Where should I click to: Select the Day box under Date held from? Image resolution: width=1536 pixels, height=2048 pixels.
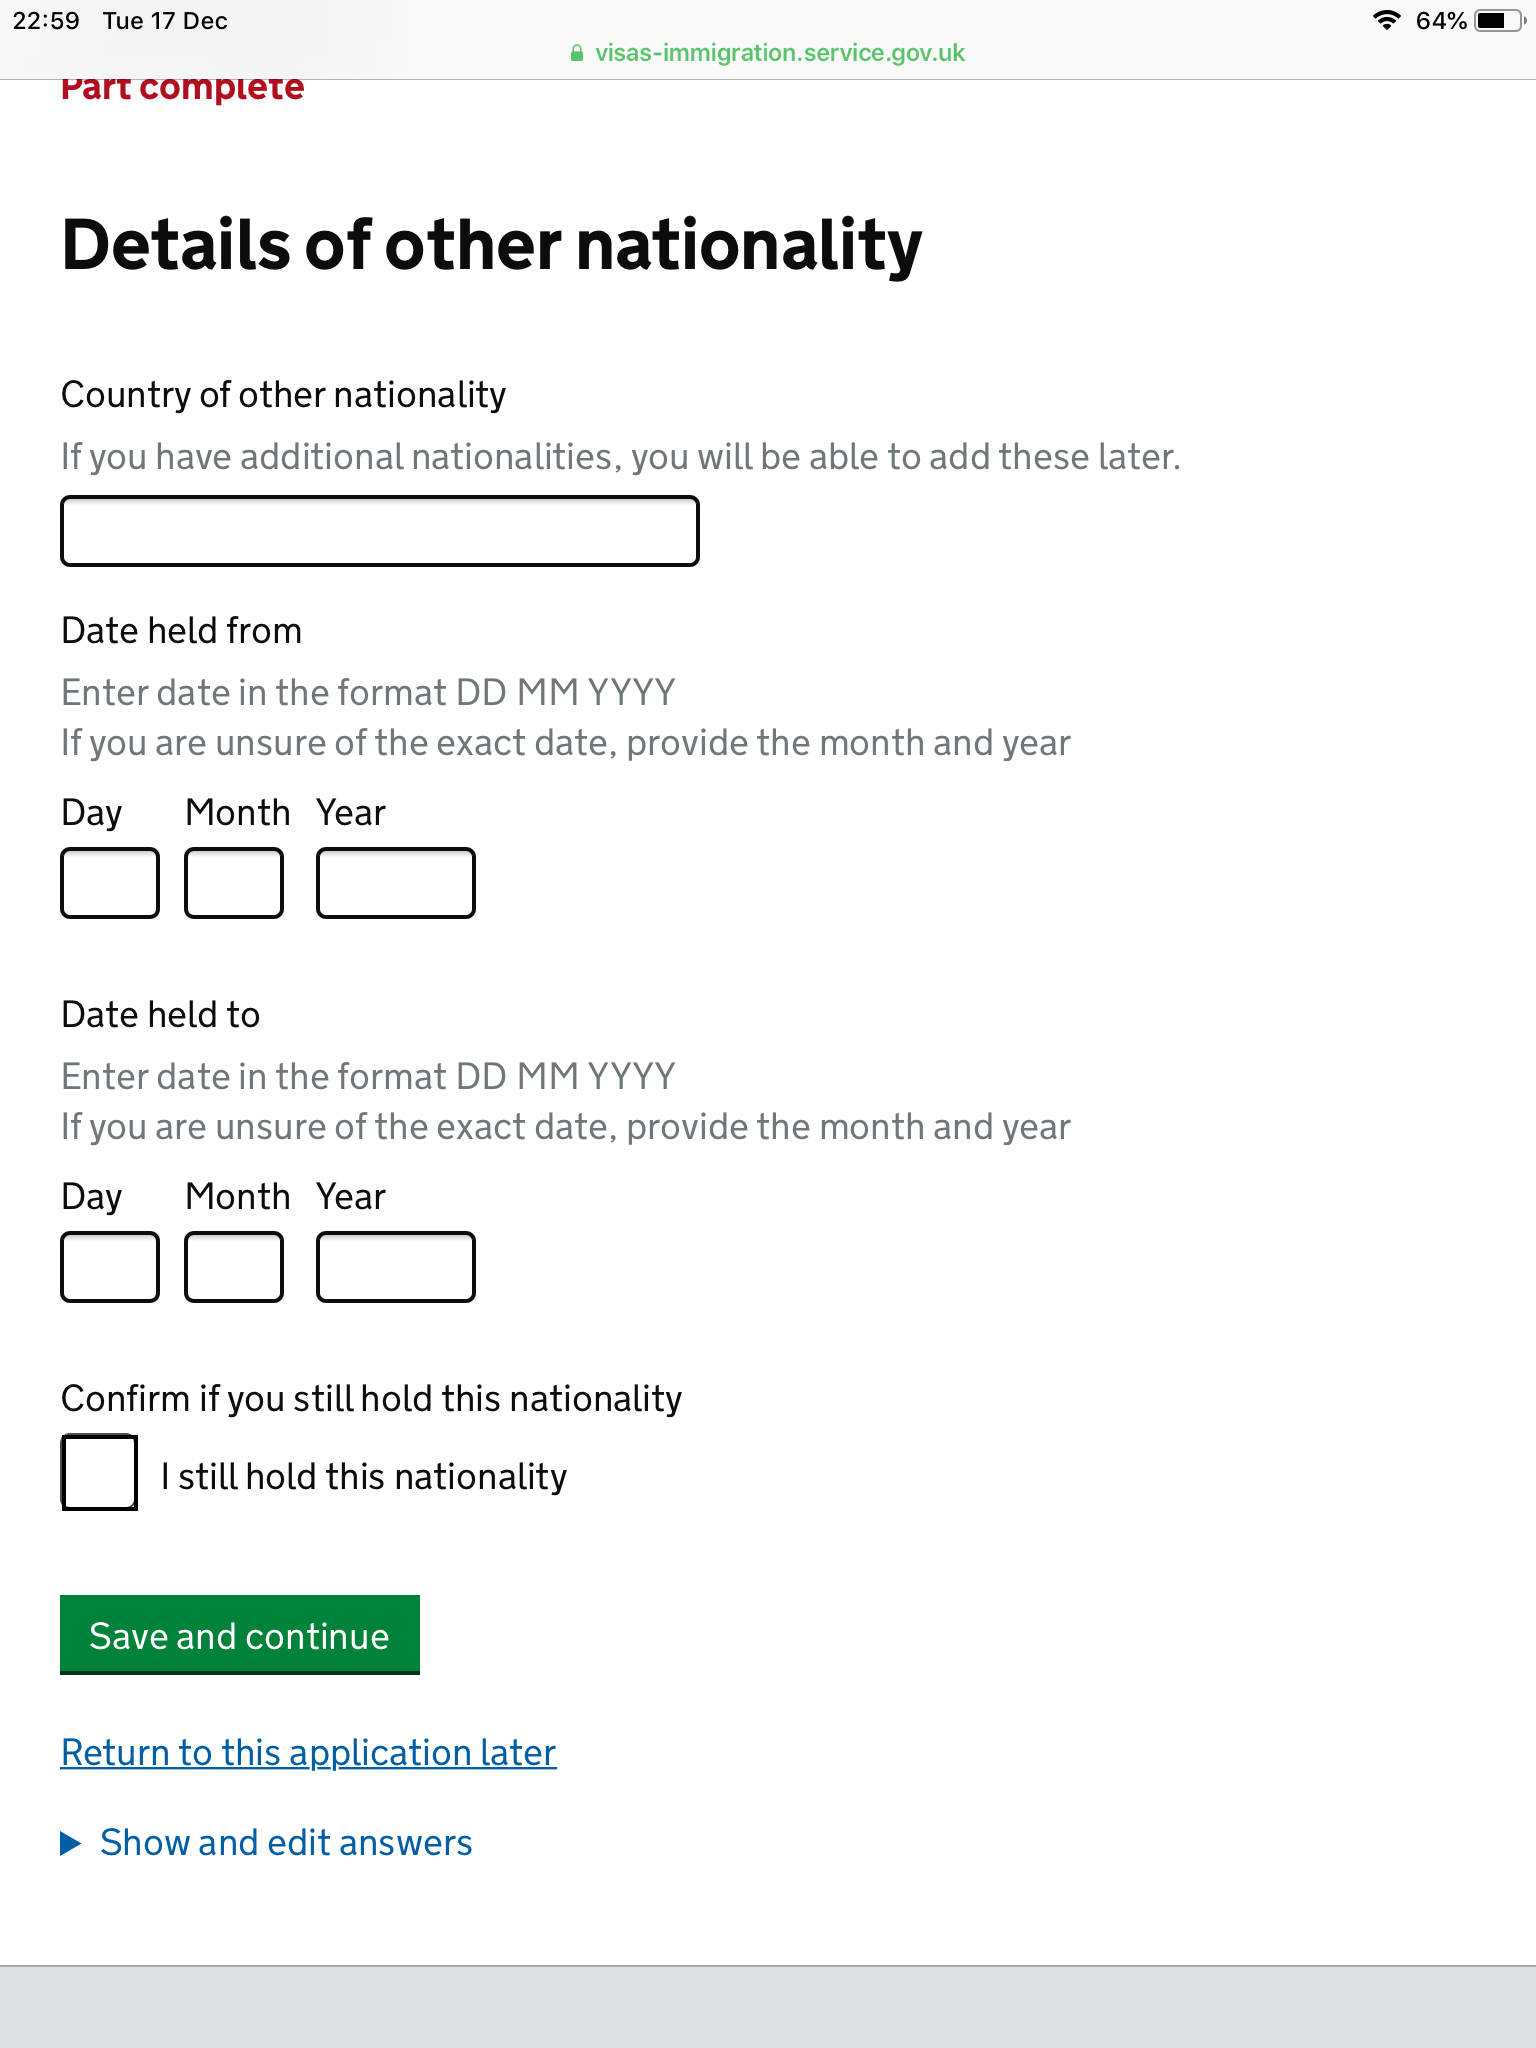click(x=110, y=883)
